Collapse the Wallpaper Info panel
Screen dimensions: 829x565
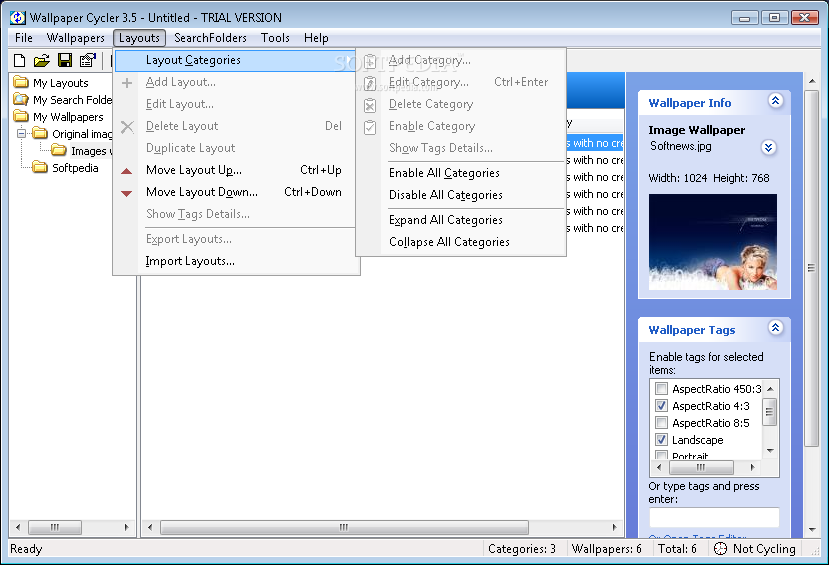click(776, 100)
